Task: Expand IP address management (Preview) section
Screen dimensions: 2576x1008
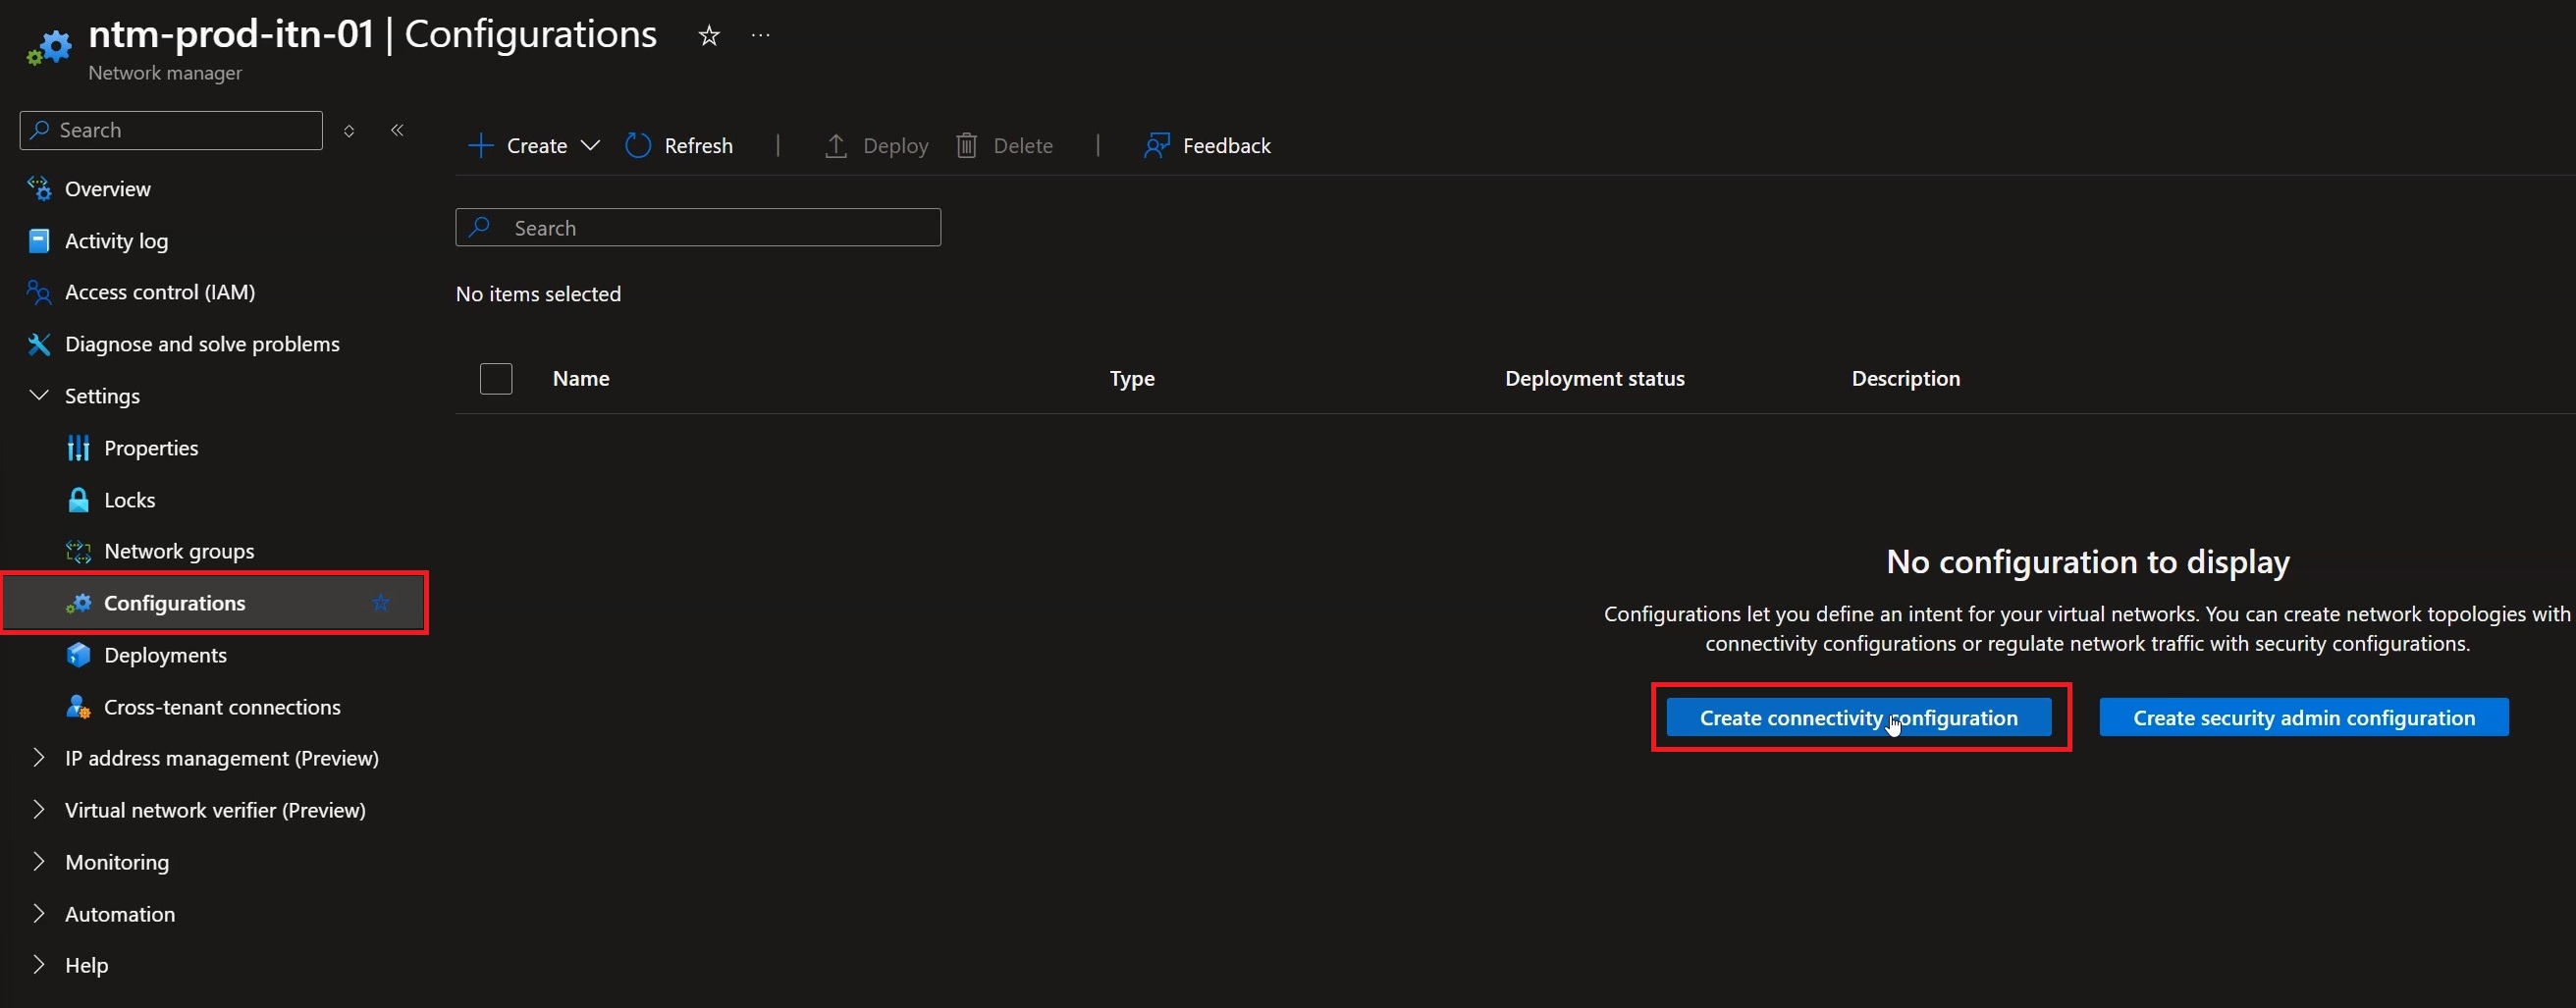Action: 39,758
